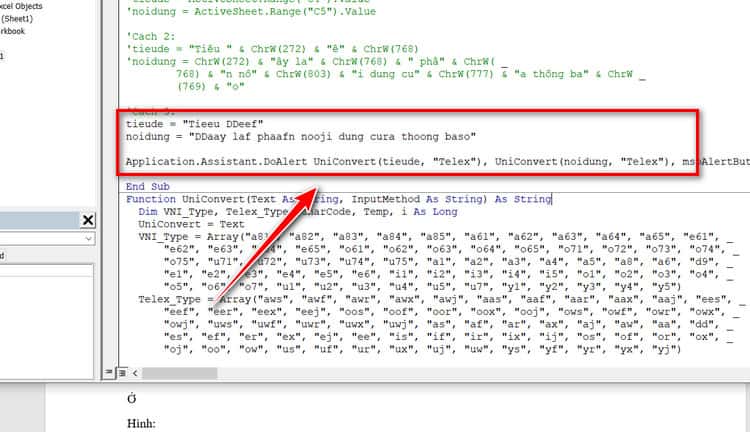
Task: Click the line starting "owj", "uws"
Action: 448,324
